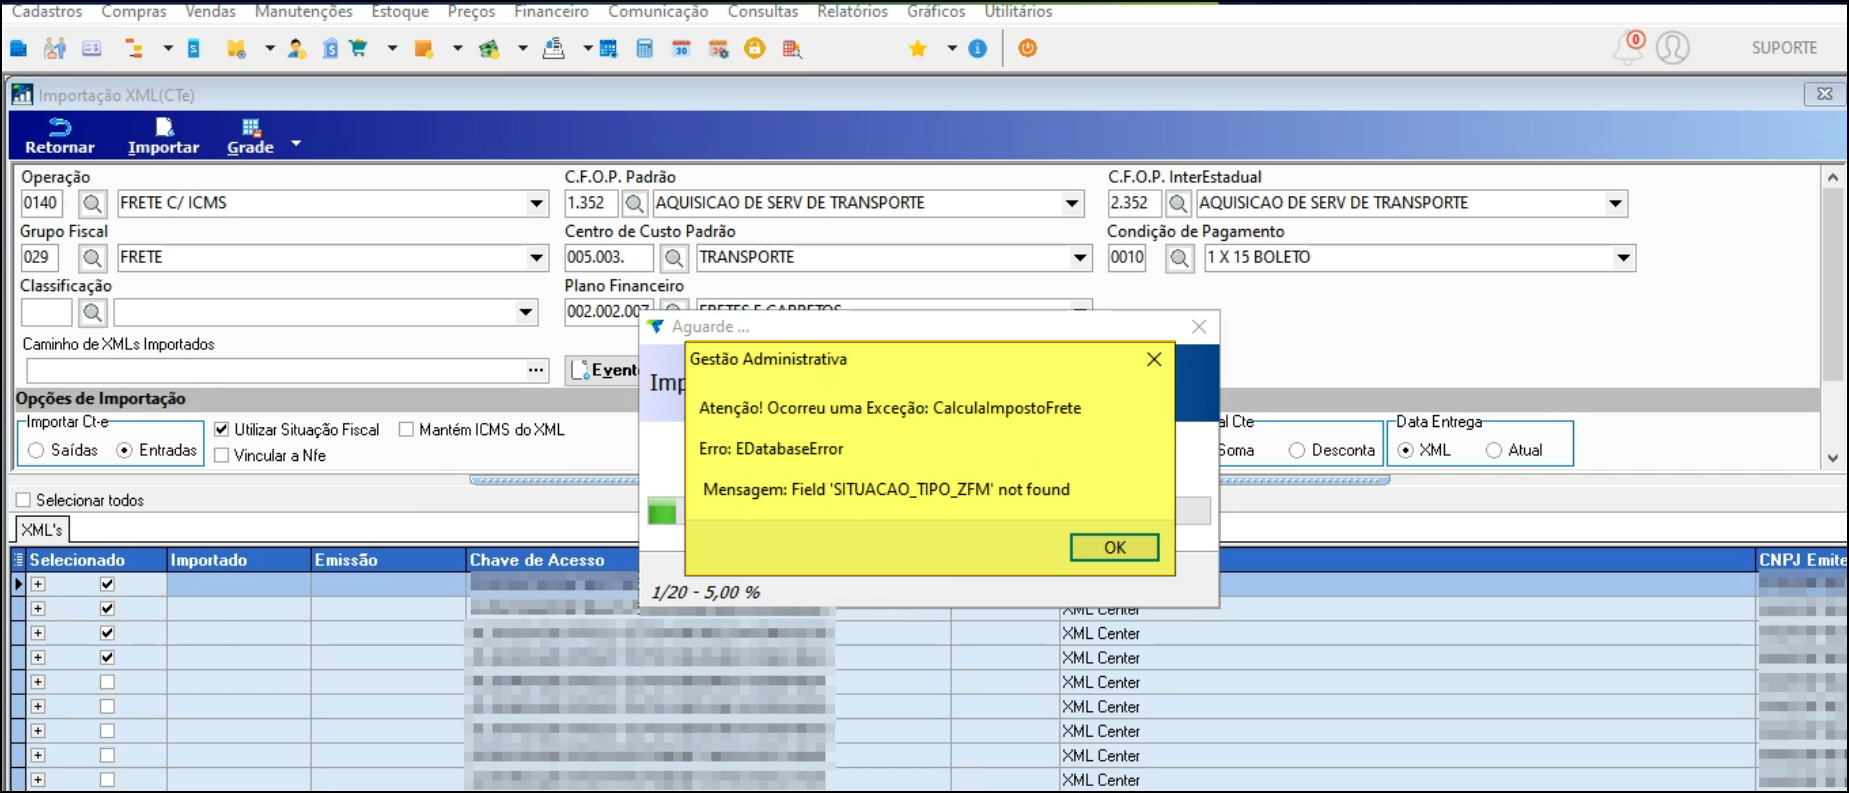The width and height of the screenshot is (1849, 793).
Task: Click the orange padlock toolbar icon
Action: coord(755,48)
